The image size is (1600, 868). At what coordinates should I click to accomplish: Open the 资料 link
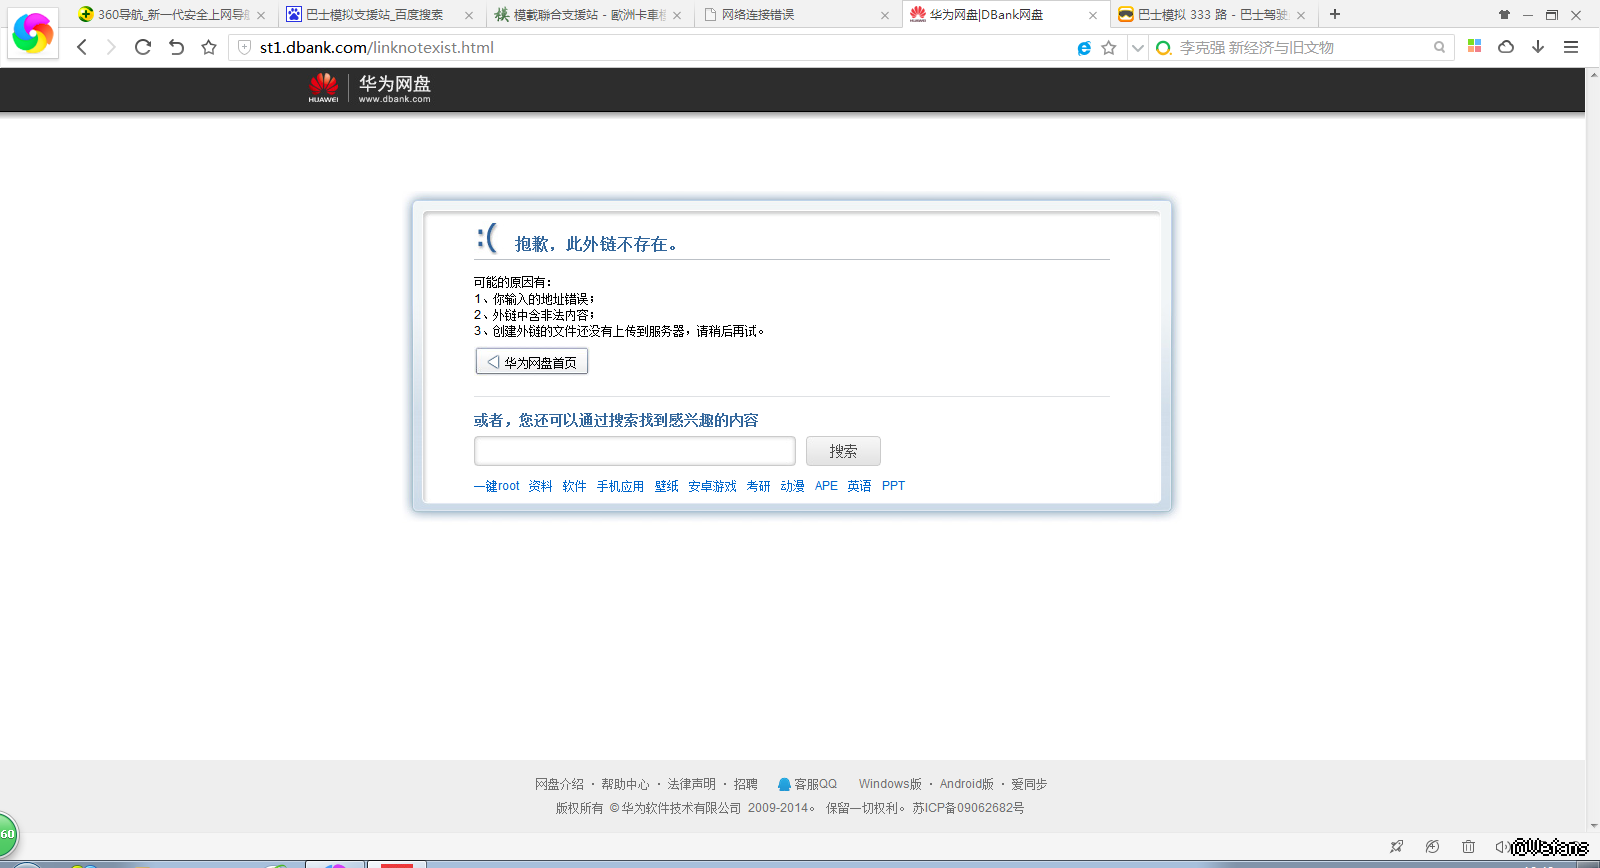[x=541, y=486]
